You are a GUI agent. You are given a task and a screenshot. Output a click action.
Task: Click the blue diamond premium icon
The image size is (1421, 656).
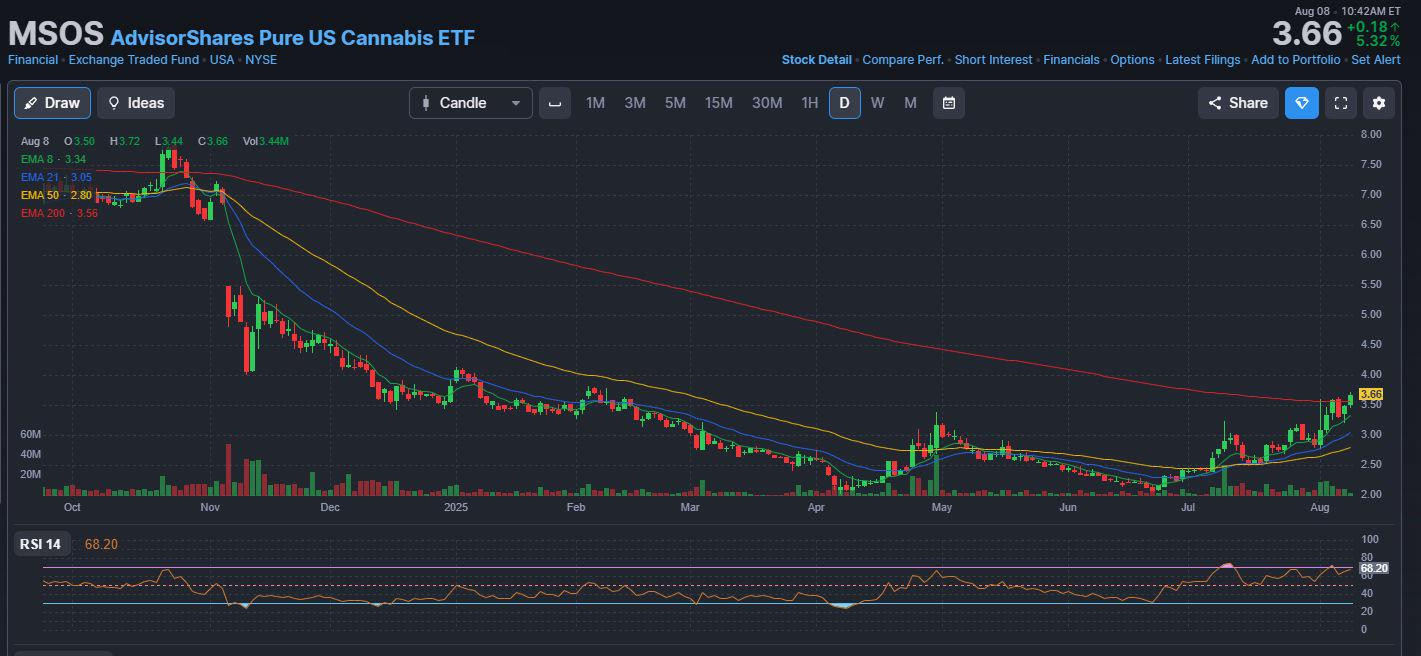point(1302,103)
